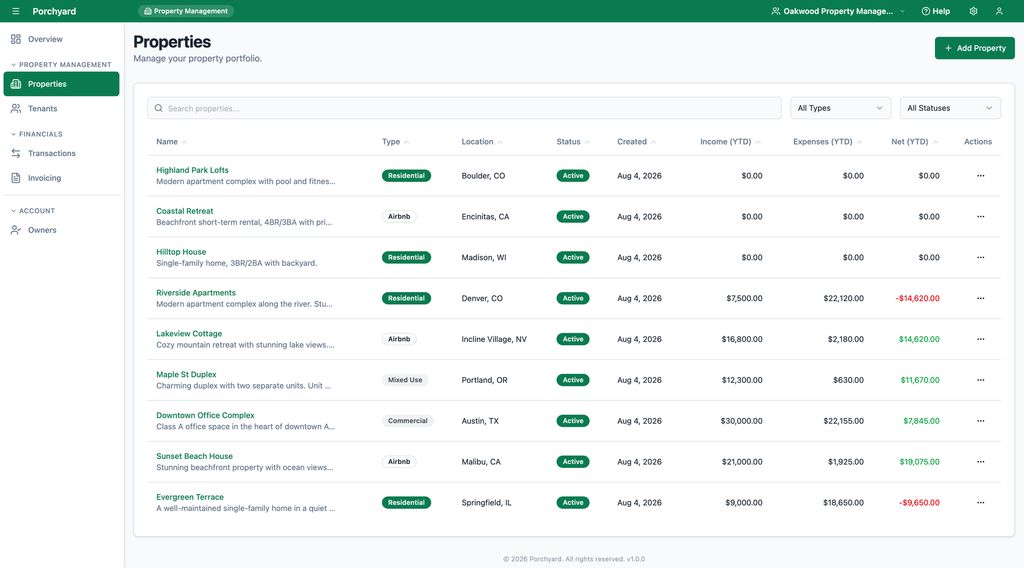Click the Property Management header badge
1024x568 pixels.
186,11
